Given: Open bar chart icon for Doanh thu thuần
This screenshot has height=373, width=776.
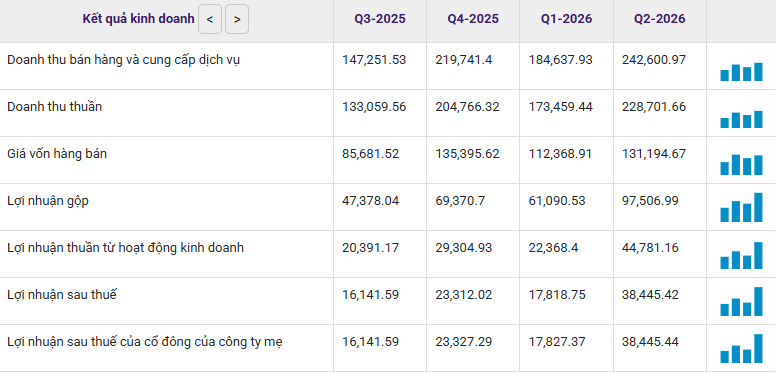Looking at the screenshot, I should pos(741,119).
